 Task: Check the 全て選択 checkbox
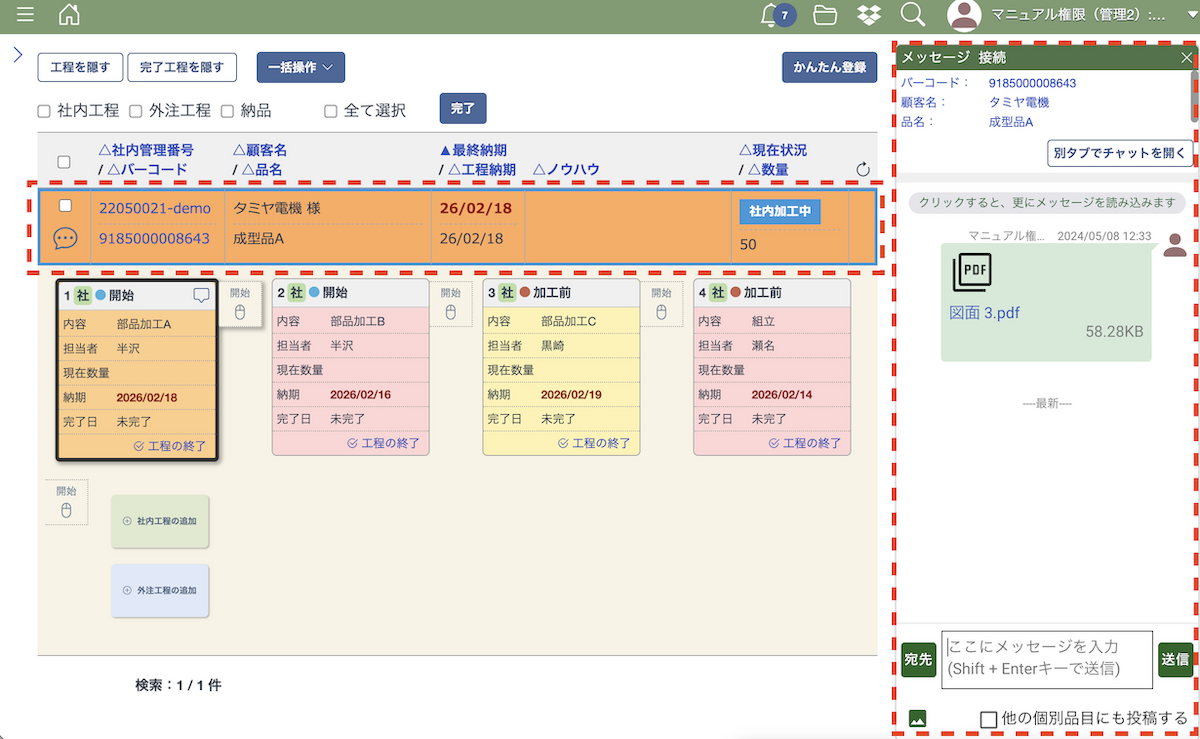[331, 111]
